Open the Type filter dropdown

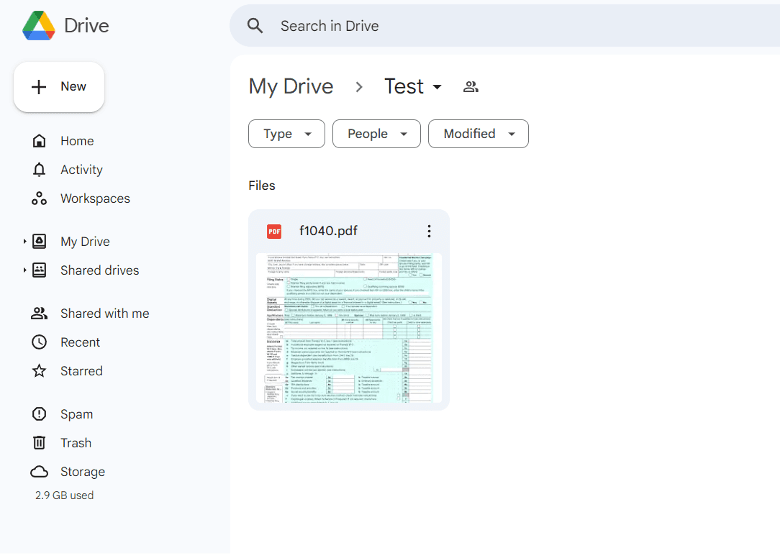[x=286, y=134]
